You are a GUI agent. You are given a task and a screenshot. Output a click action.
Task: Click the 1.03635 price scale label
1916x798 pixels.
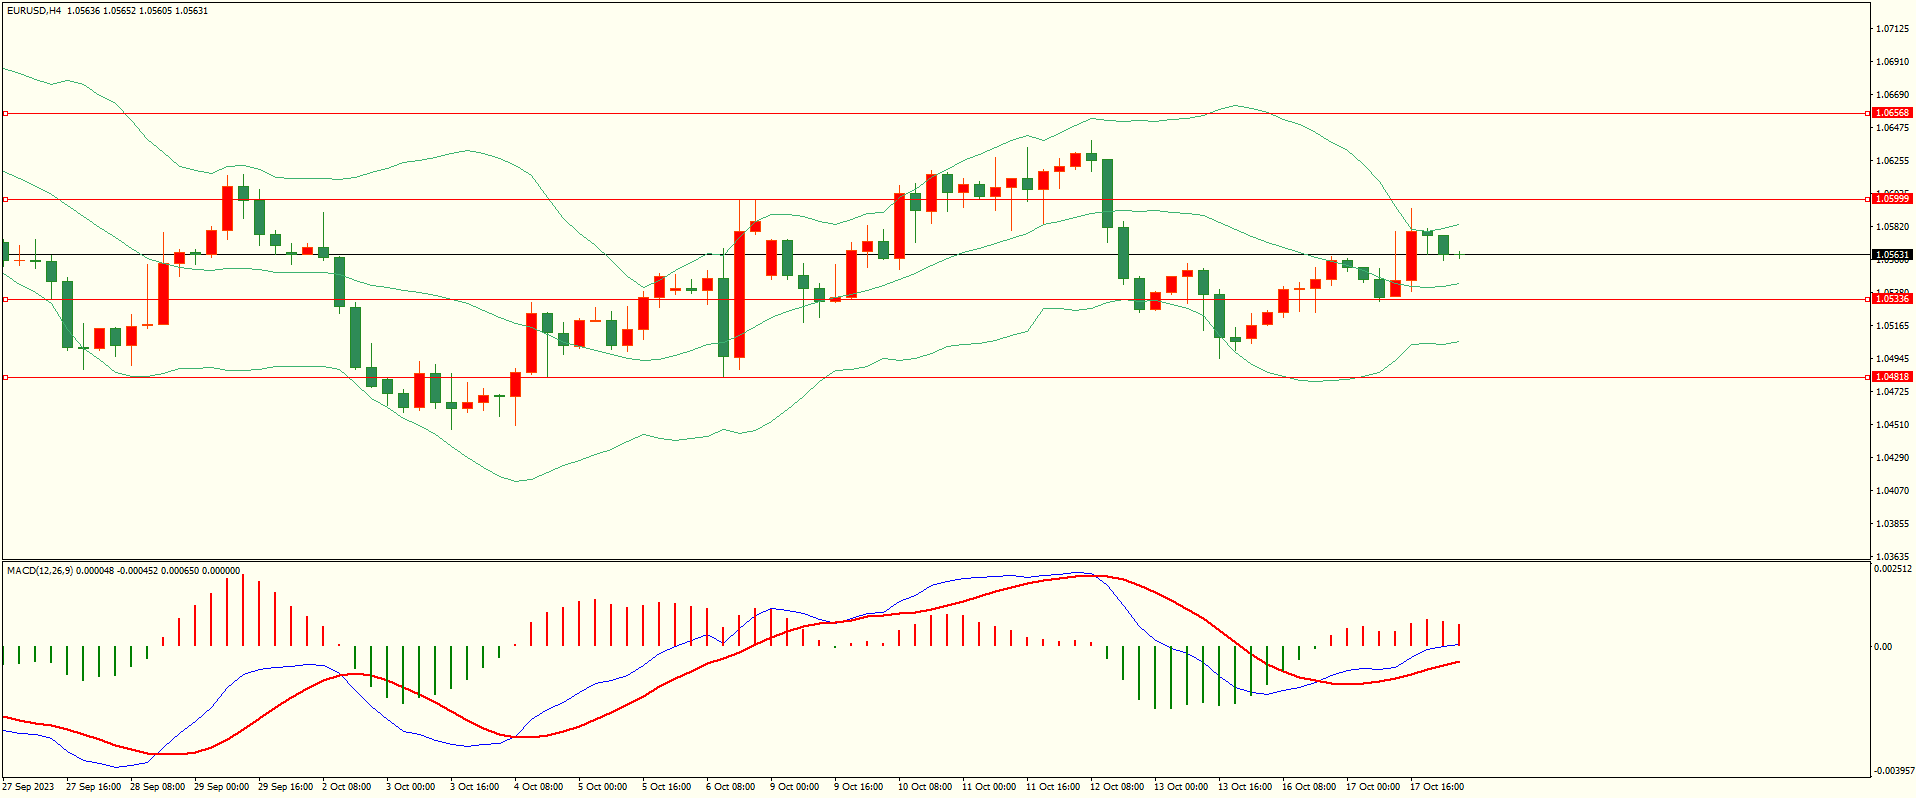pyautogui.click(x=1891, y=556)
